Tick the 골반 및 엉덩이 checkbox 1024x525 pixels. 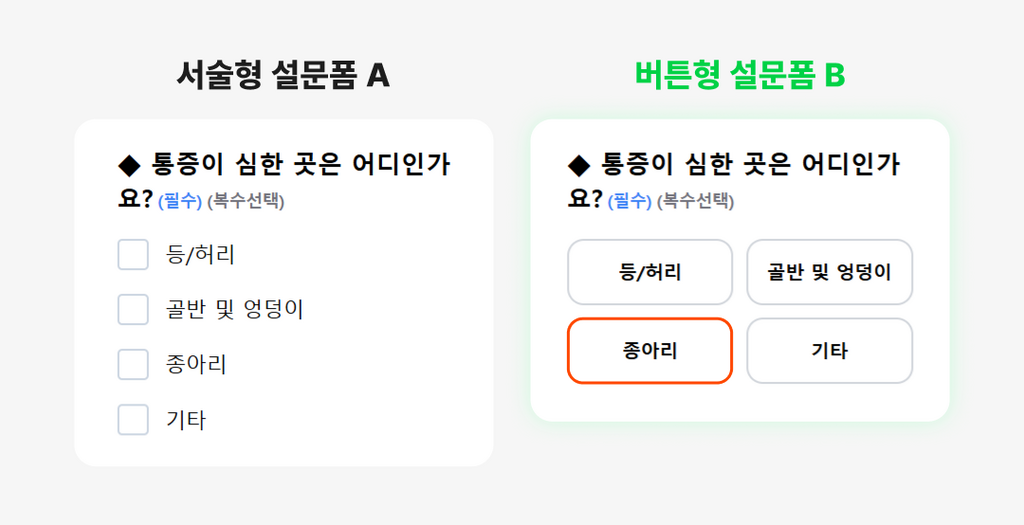click(133, 309)
